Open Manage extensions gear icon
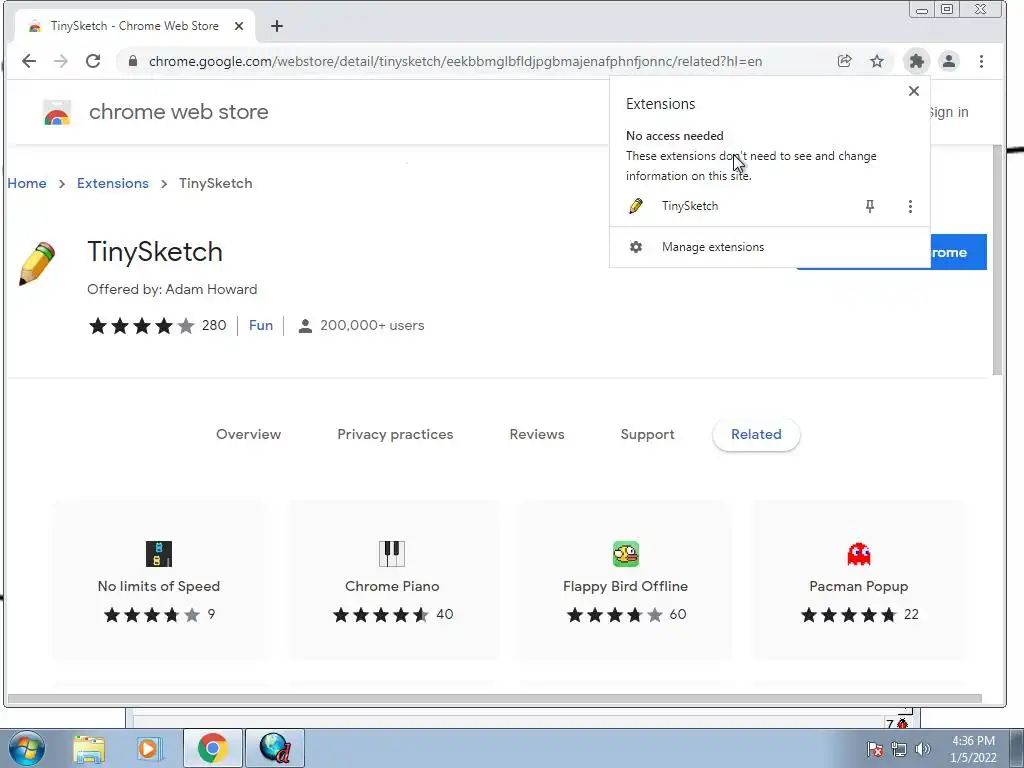 point(635,247)
